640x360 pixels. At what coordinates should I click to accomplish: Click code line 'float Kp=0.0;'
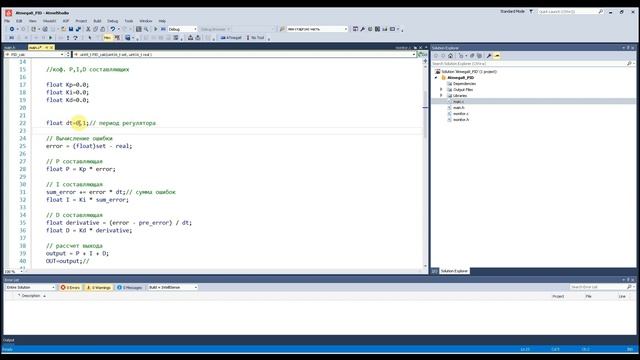pos(67,85)
